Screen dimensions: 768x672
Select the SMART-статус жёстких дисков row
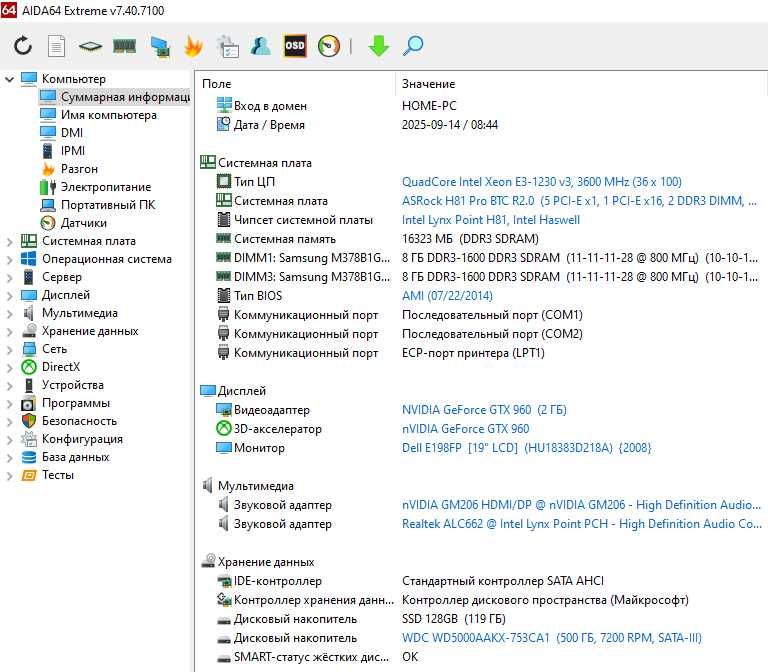[480, 657]
